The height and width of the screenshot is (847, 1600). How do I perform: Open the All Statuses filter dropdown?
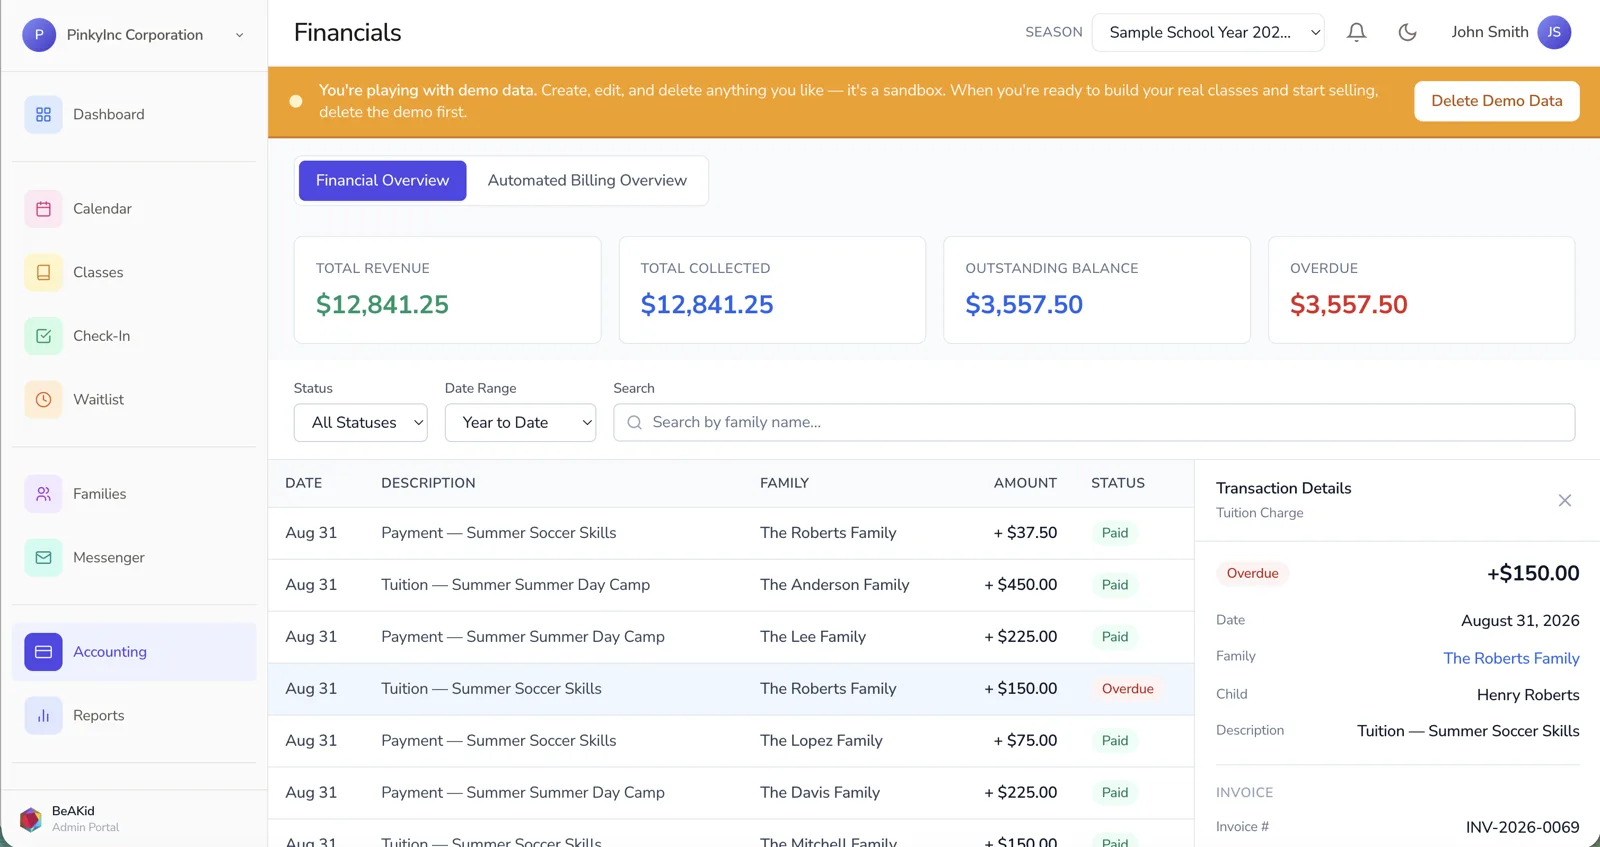tap(360, 422)
